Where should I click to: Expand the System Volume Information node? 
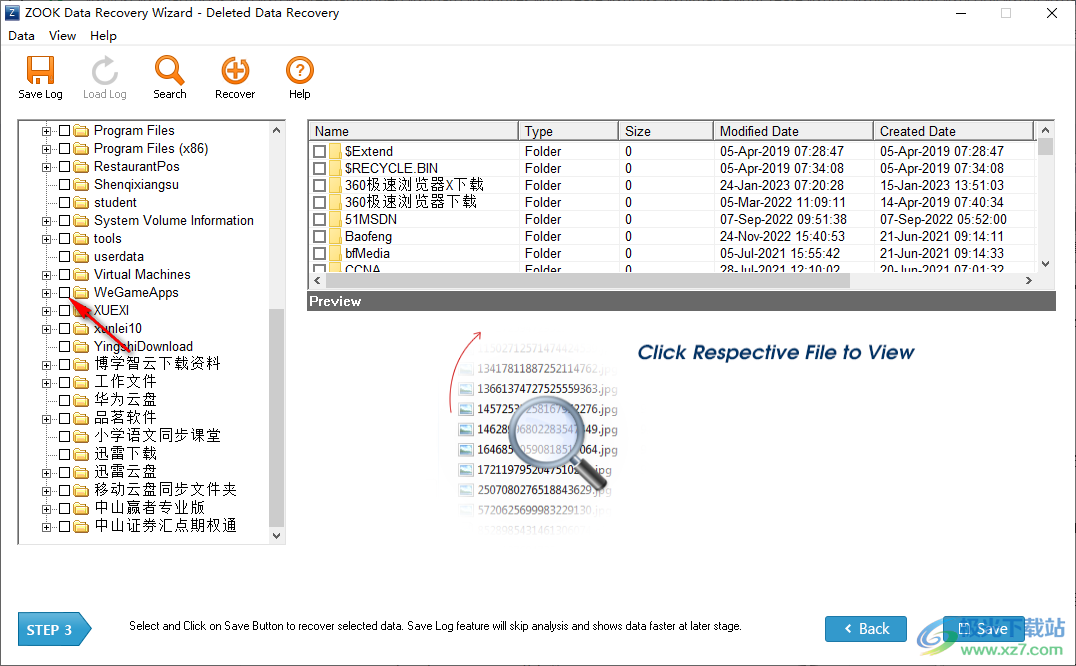coord(47,220)
